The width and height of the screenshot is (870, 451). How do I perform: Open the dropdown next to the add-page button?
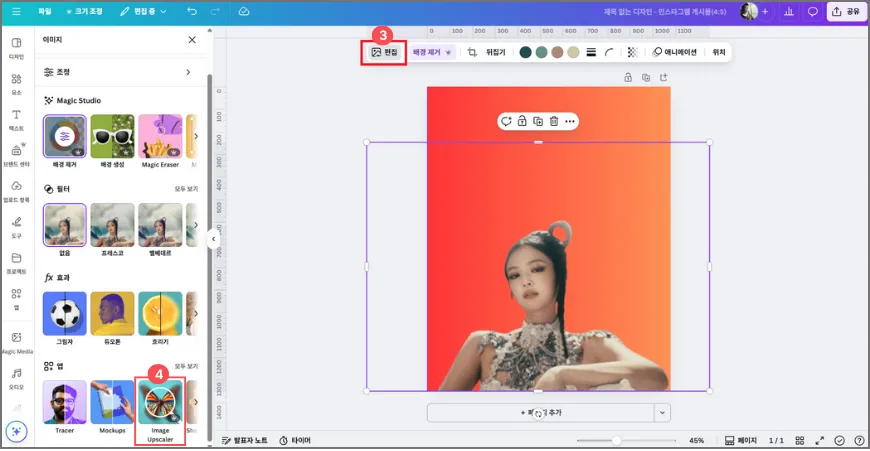click(x=661, y=412)
